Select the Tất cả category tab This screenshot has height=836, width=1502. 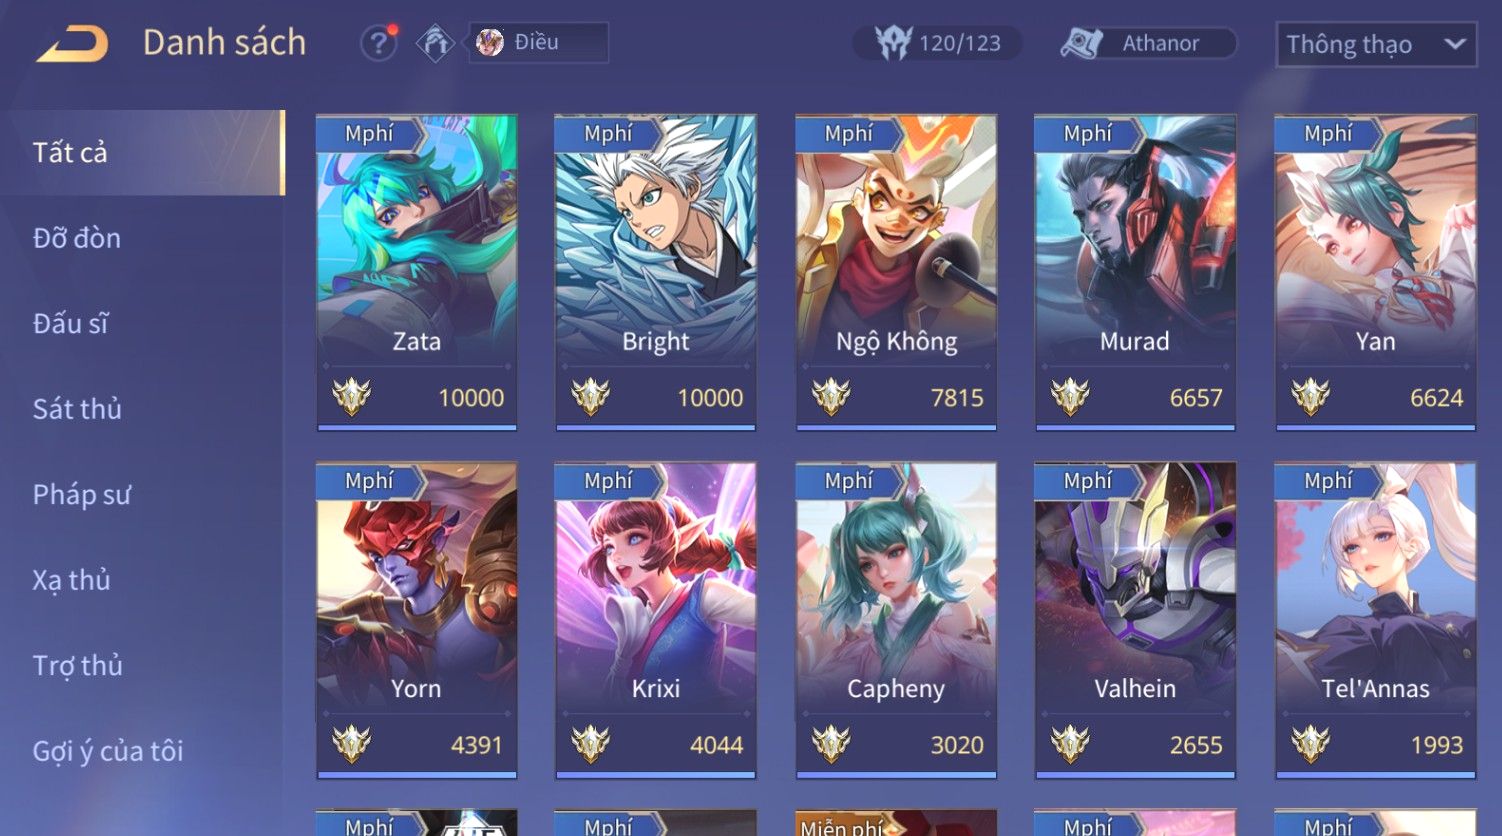142,152
